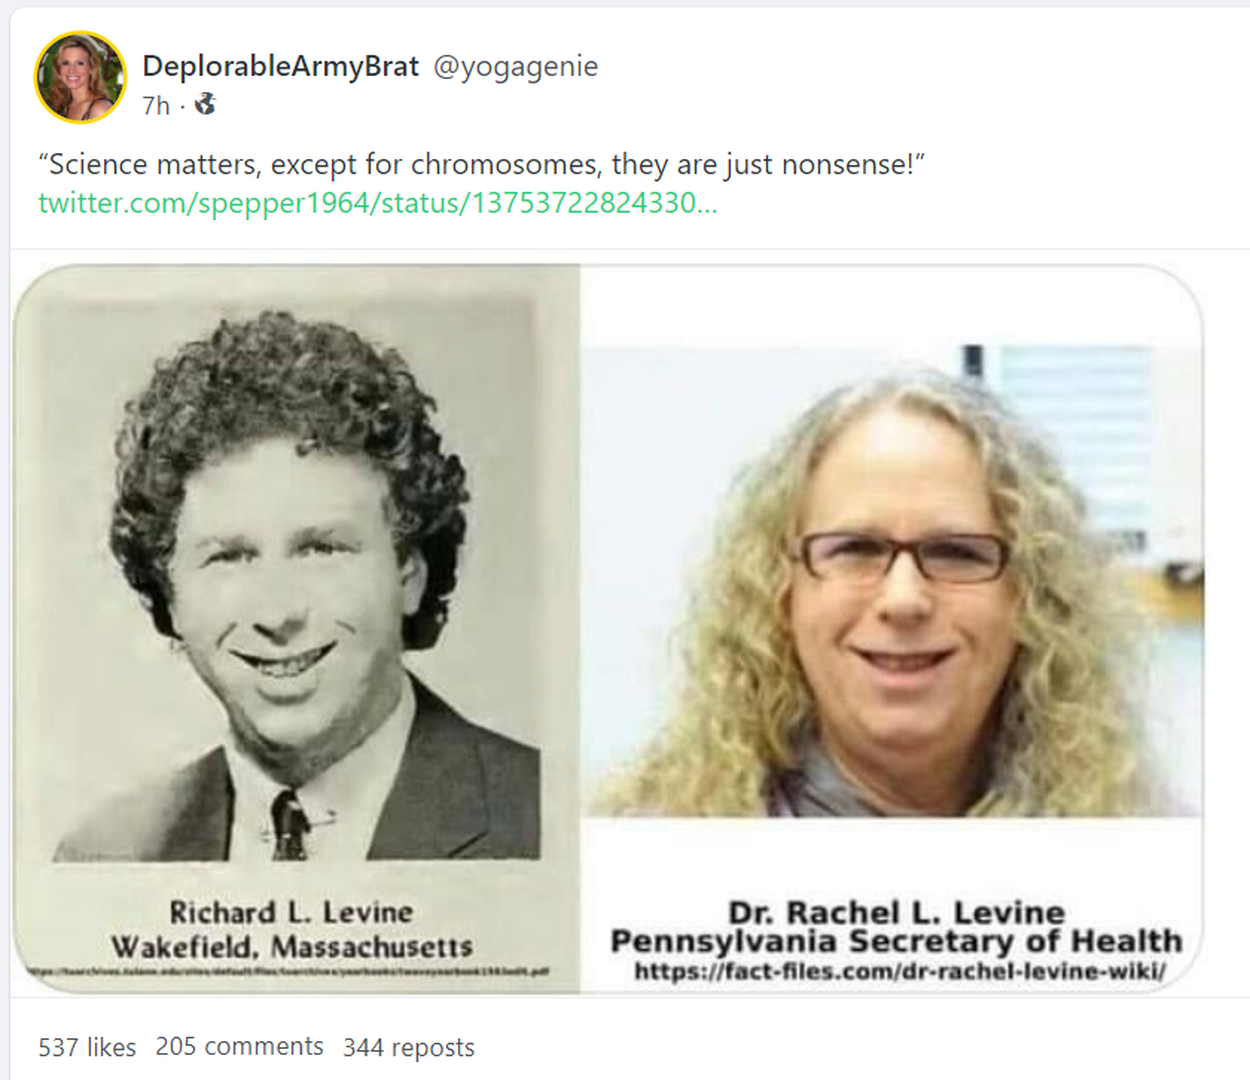1250x1080 pixels.
Task: Click the white gap above the right photo
Action: point(890,305)
